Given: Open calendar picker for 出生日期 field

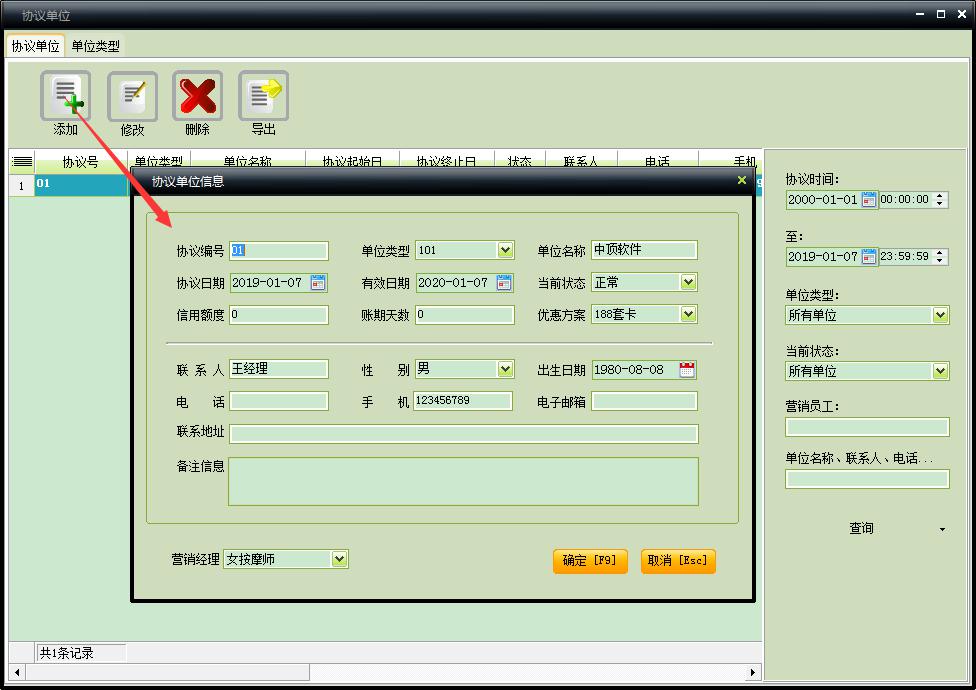Looking at the screenshot, I should click(x=687, y=370).
